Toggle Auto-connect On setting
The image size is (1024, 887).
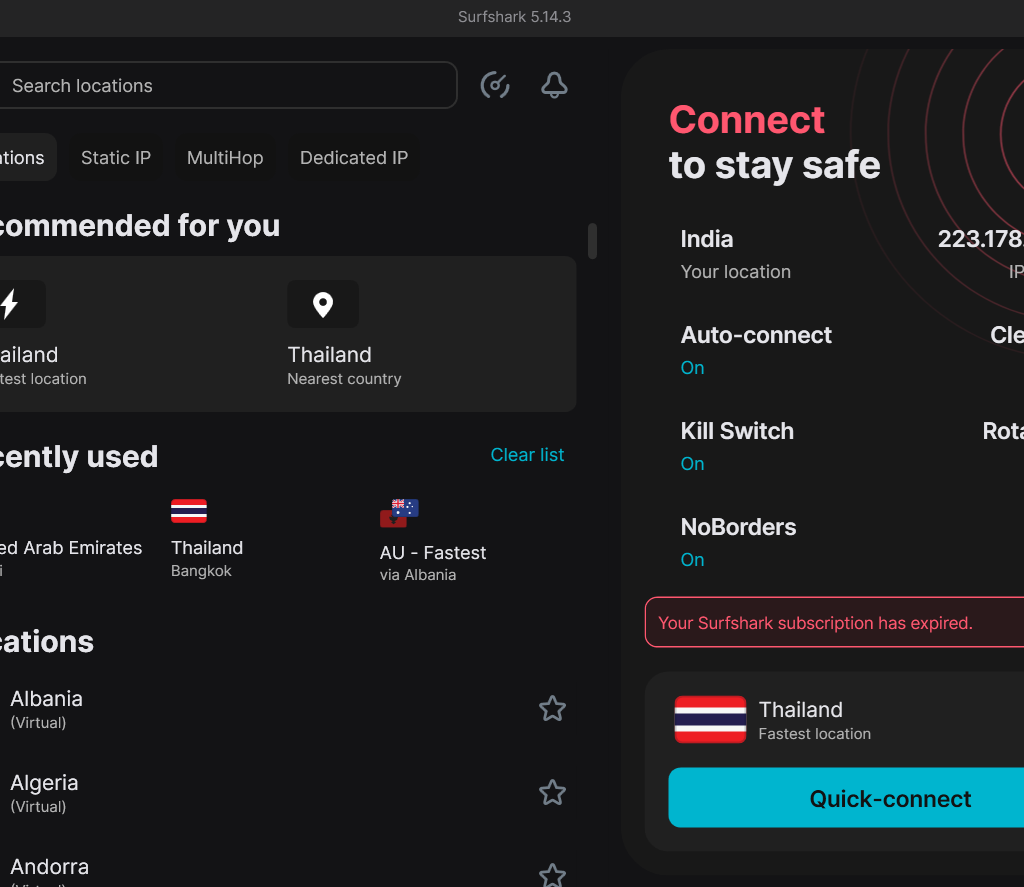point(693,368)
